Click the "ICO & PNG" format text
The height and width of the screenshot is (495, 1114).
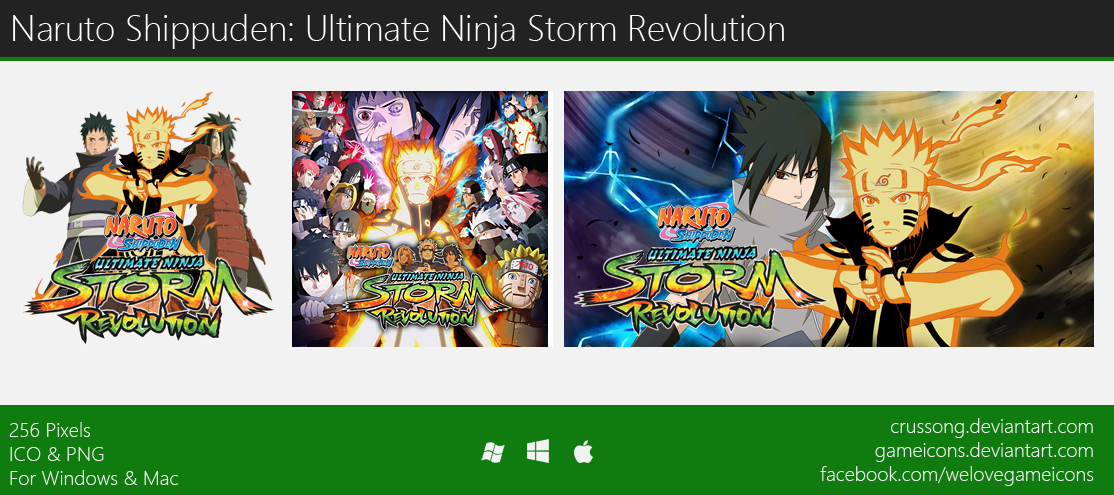tap(57, 454)
